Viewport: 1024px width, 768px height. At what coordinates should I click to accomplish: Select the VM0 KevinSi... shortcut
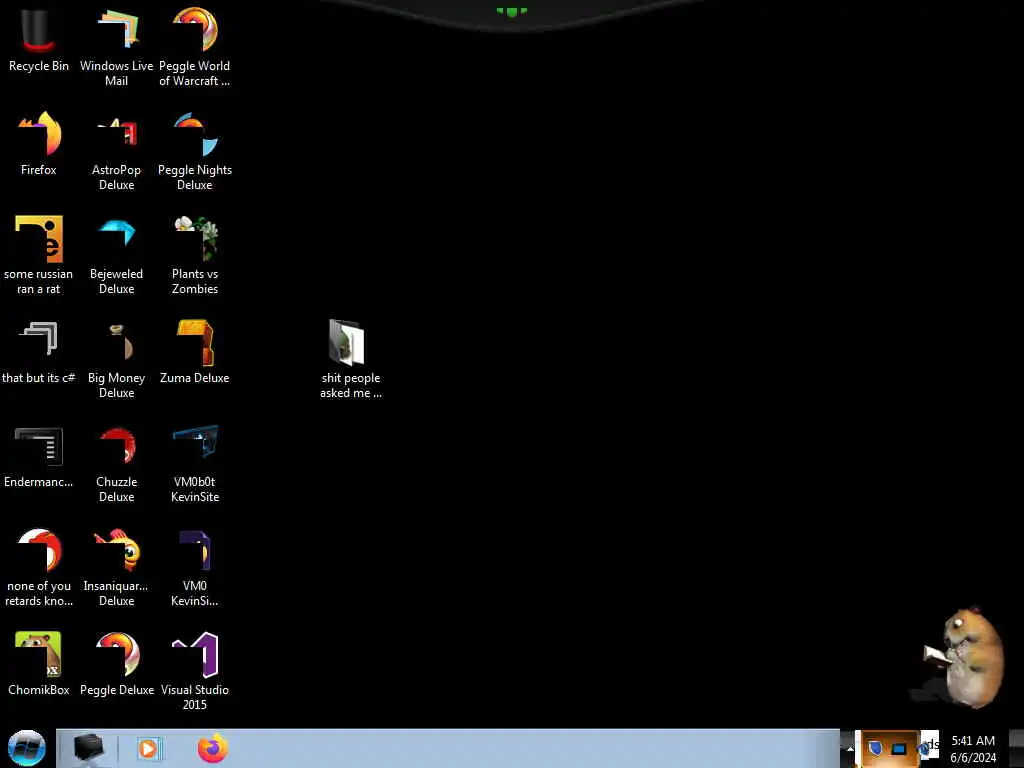coord(195,567)
